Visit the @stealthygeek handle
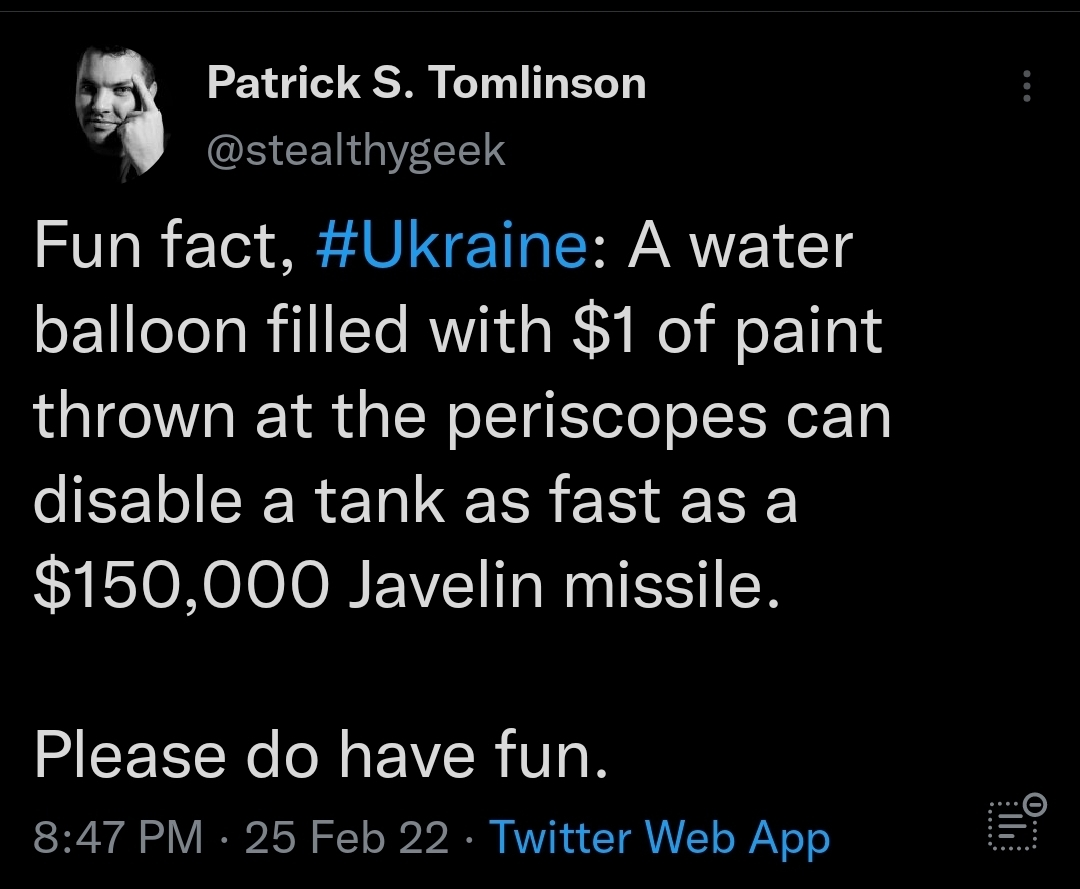The height and width of the screenshot is (889, 1080). (x=356, y=151)
